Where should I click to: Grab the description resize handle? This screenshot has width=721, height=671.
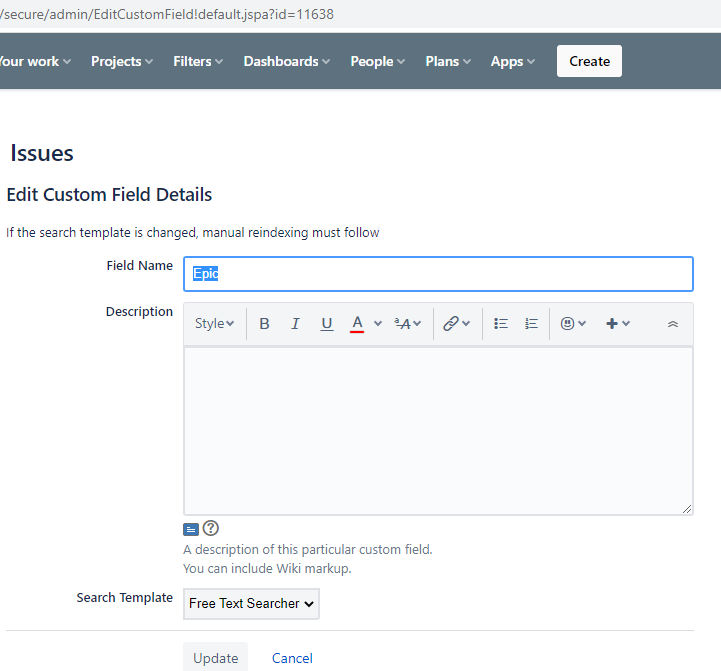click(x=687, y=509)
